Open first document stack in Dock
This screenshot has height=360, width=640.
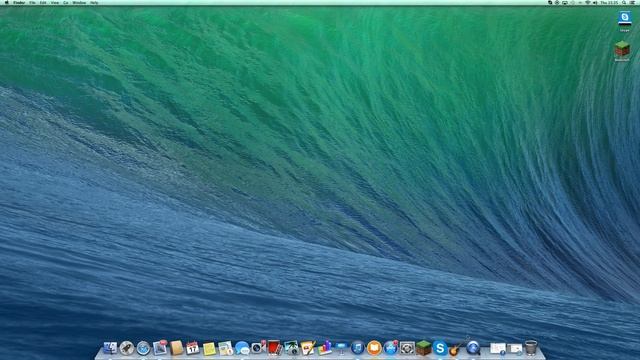coord(498,349)
